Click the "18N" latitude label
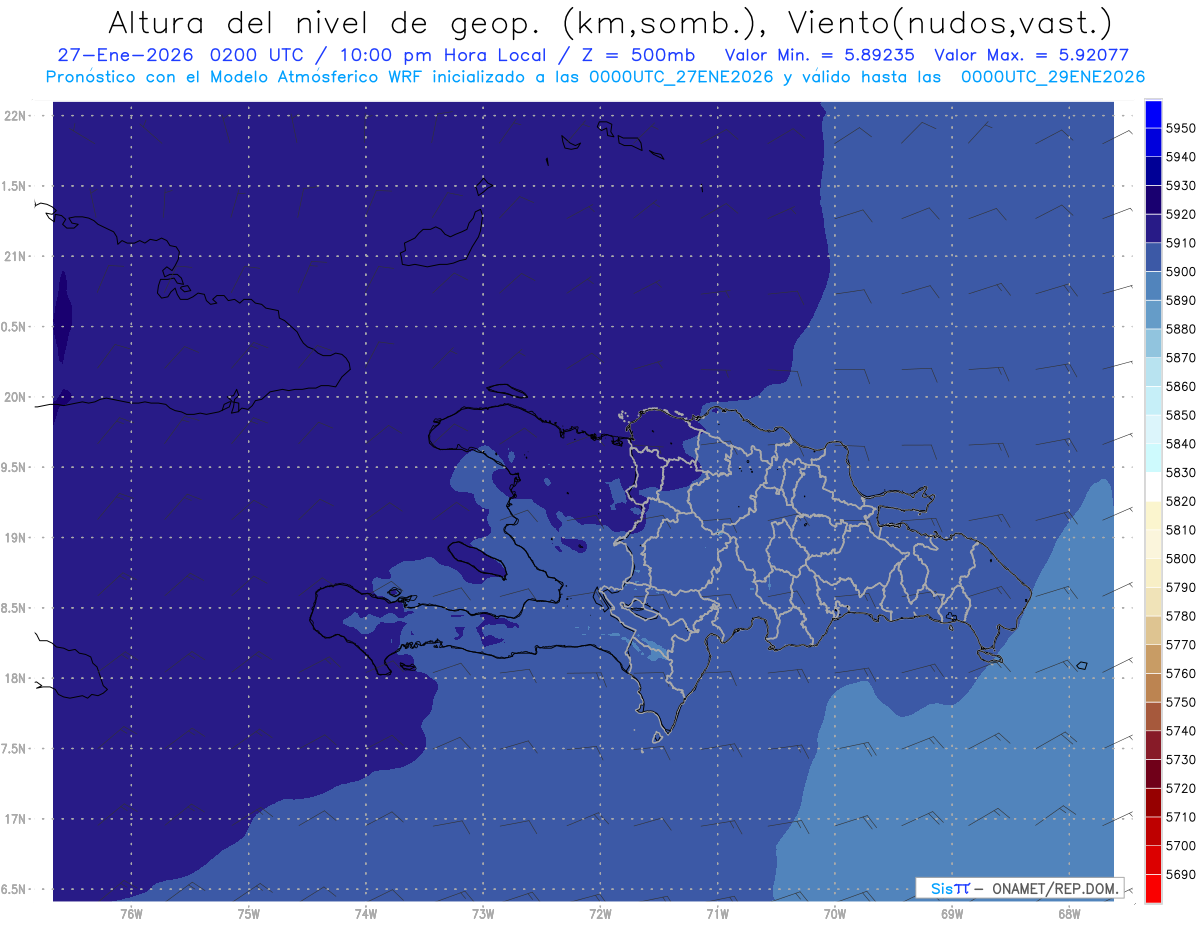The width and height of the screenshot is (1200, 927). 16,678
